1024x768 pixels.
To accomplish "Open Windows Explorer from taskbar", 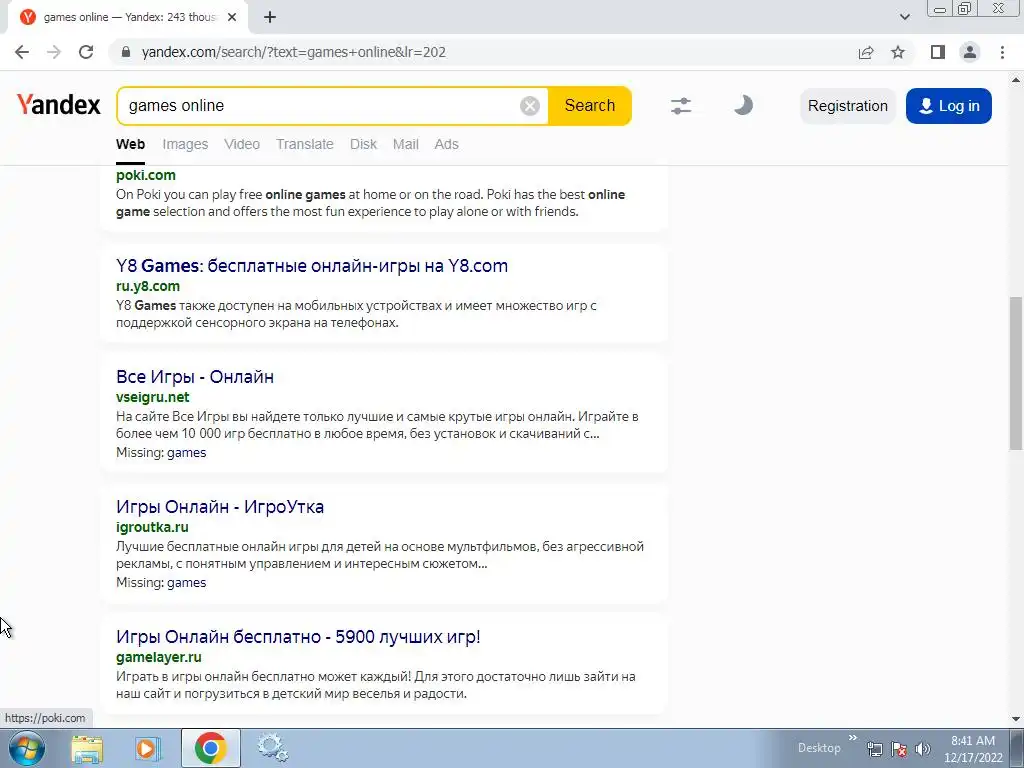I will pos(87,748).
